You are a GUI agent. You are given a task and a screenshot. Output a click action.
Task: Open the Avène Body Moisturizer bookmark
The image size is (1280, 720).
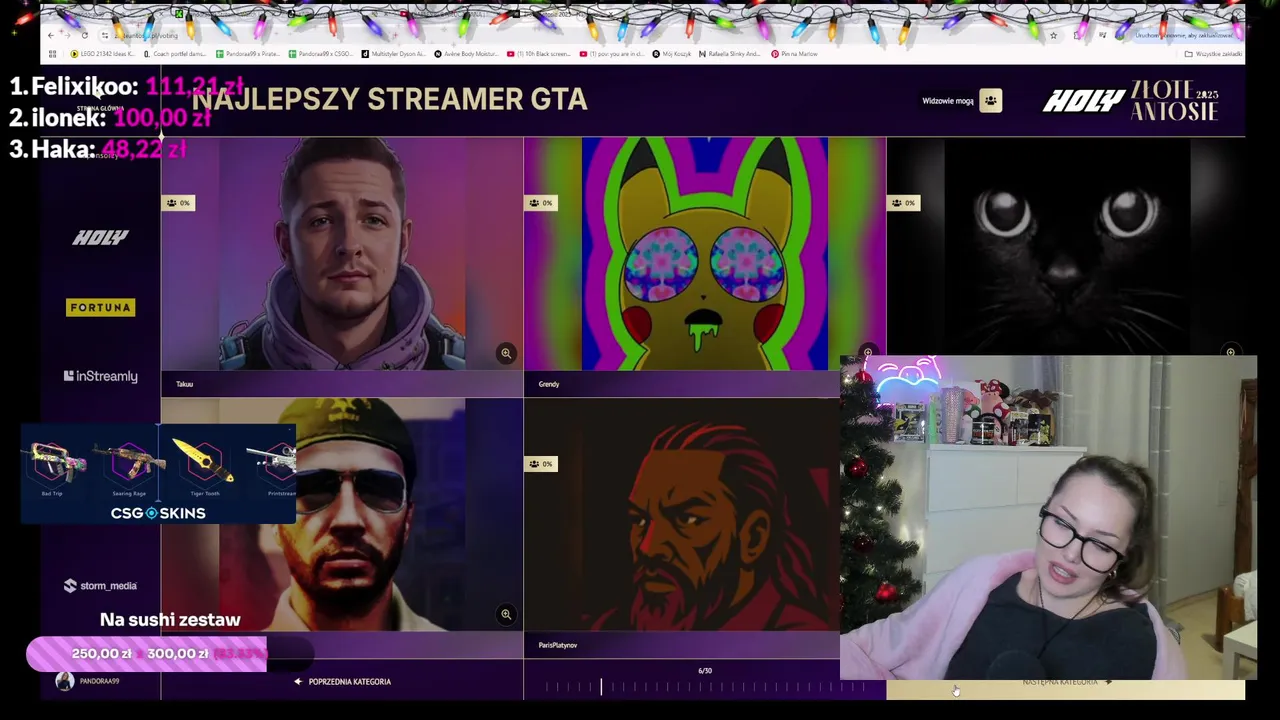pos(467,54)
